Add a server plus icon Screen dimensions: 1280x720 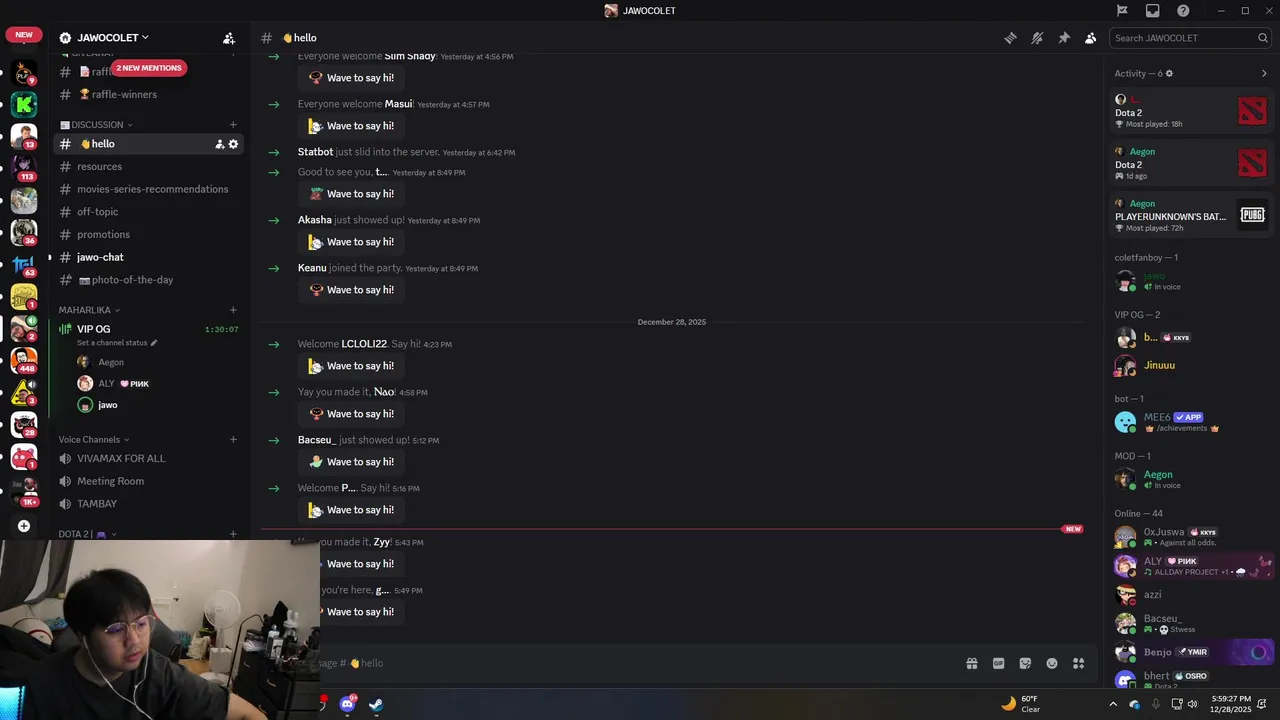click(24, 526)
